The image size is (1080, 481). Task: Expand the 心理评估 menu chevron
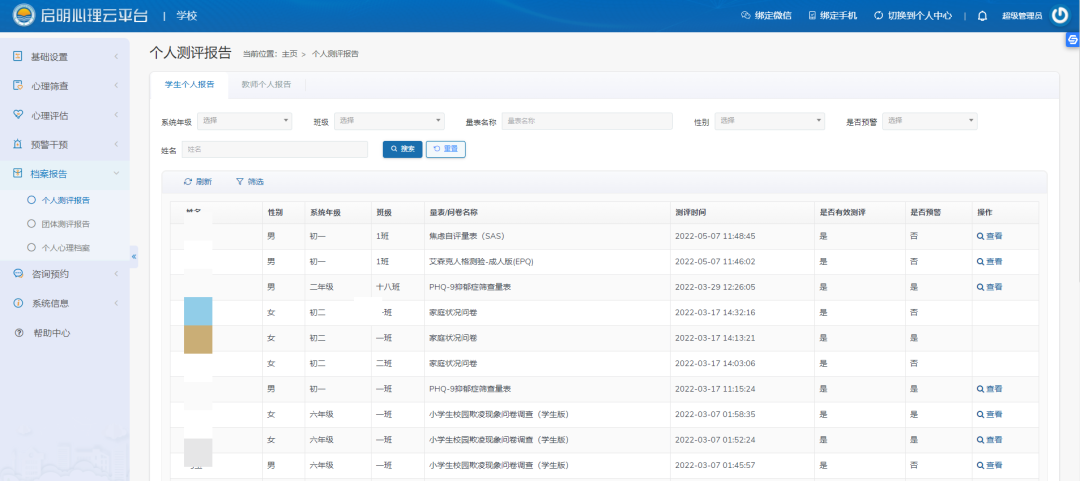point(116,115)
